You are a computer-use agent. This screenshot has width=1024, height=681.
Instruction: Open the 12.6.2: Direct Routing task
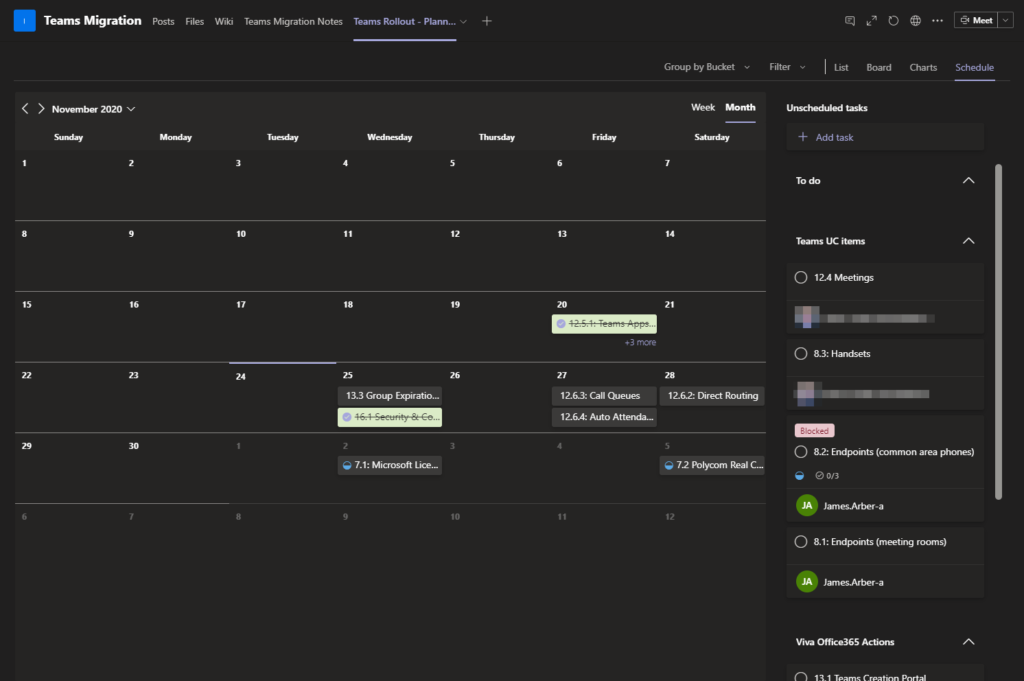coord(712,396)
